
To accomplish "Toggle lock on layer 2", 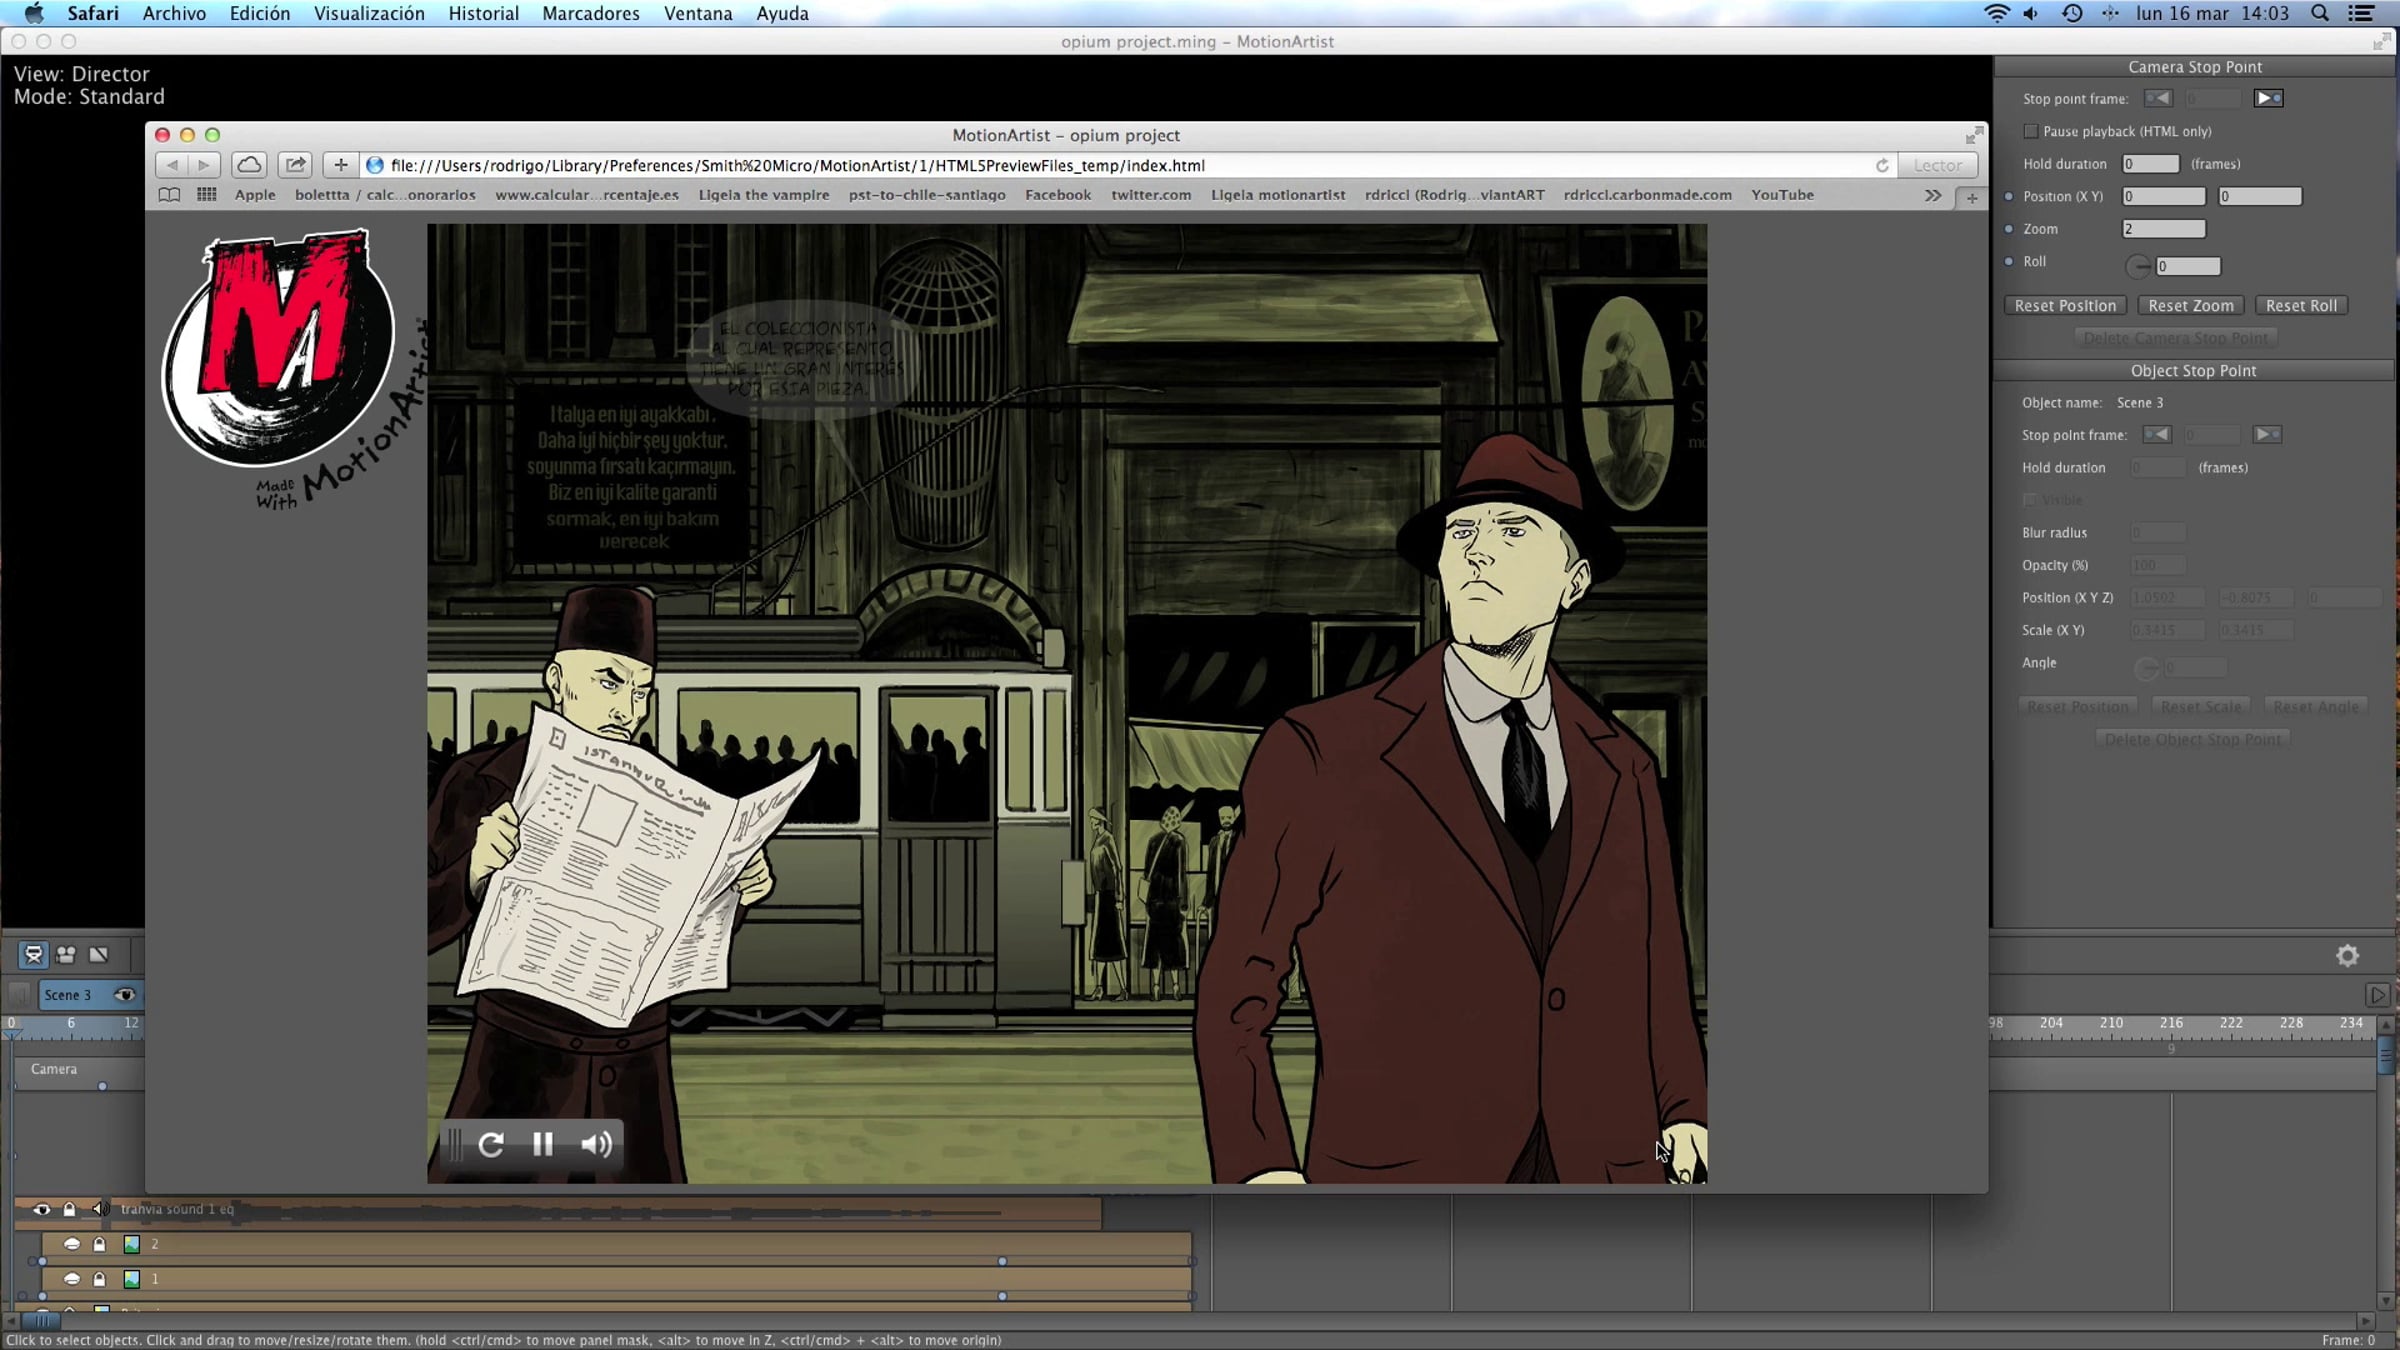I will [99, 1244].
